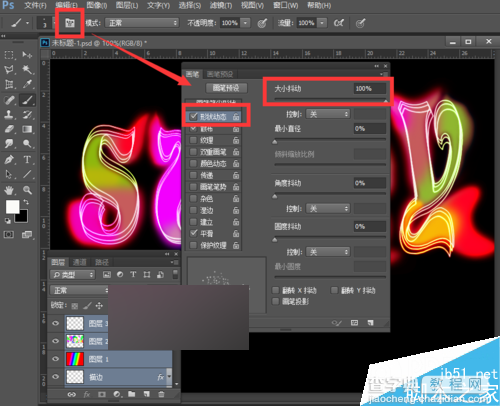Enable the 双重画笔 checkbox
Screen dimensions: 500x406
tap(193, 152)
